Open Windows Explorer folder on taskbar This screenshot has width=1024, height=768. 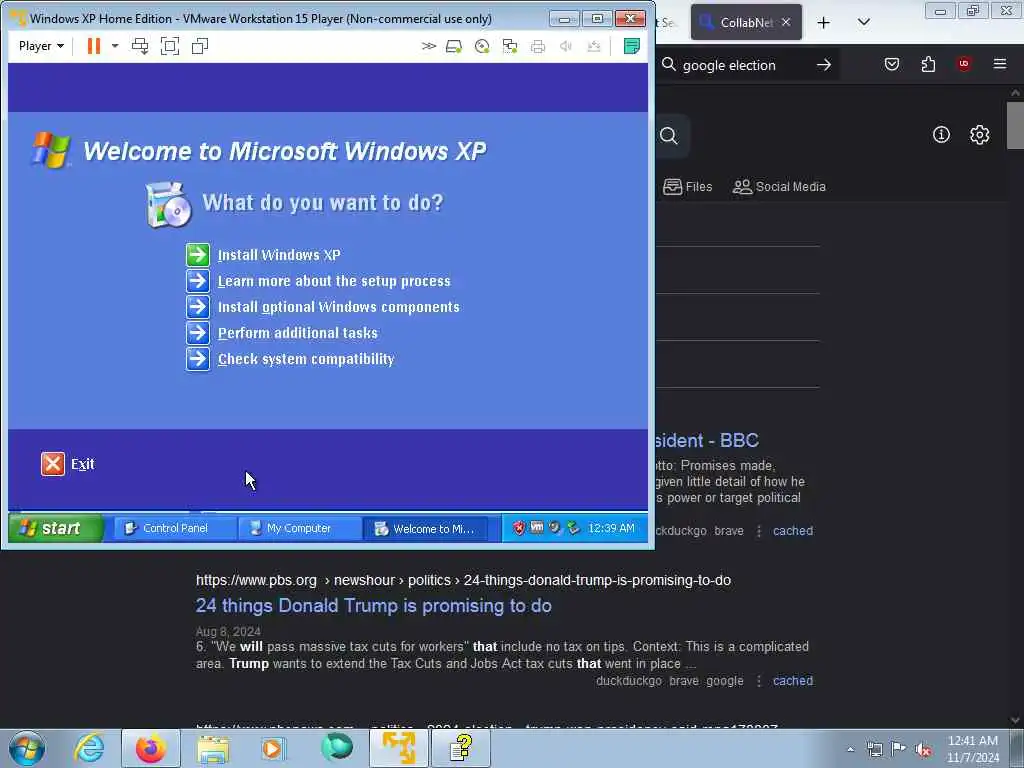click(213, 748)
